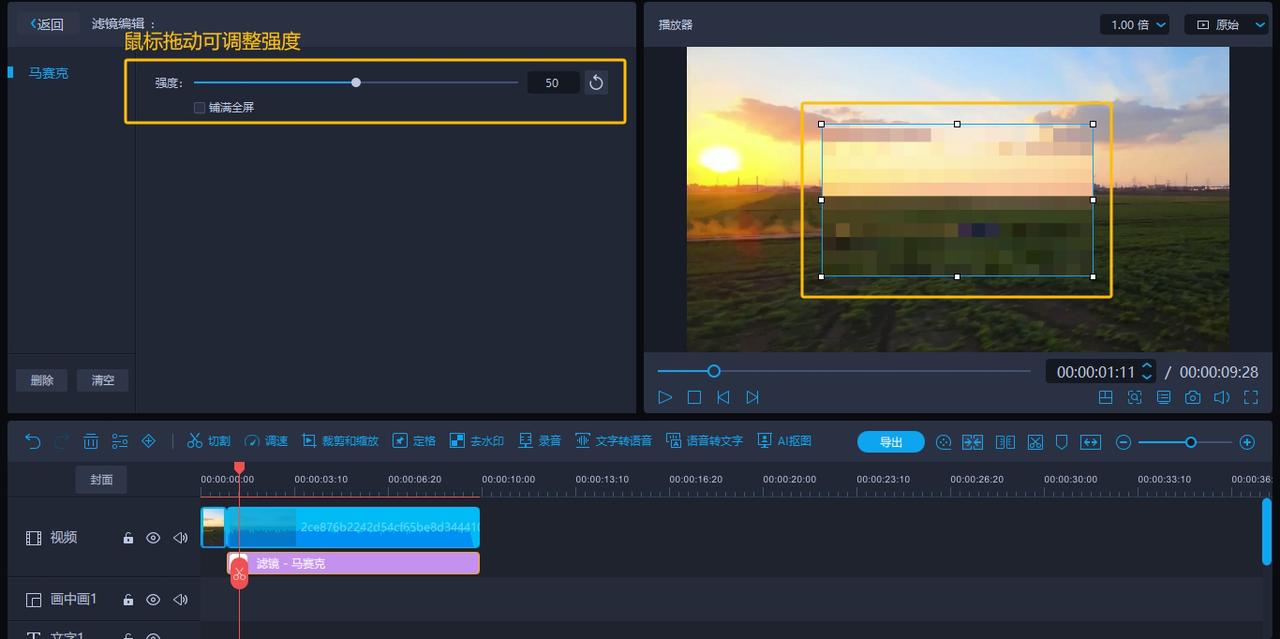
Task: Toggle visibility eye of the 画中画1 track
Action: tap(153, 600)
